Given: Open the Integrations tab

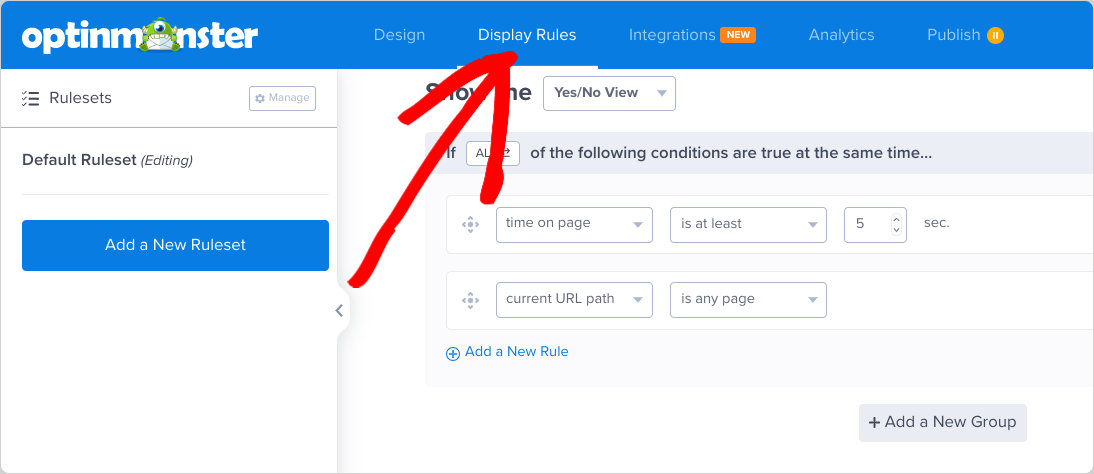Looking at the screenshot, I should click(x=672, y=35).
